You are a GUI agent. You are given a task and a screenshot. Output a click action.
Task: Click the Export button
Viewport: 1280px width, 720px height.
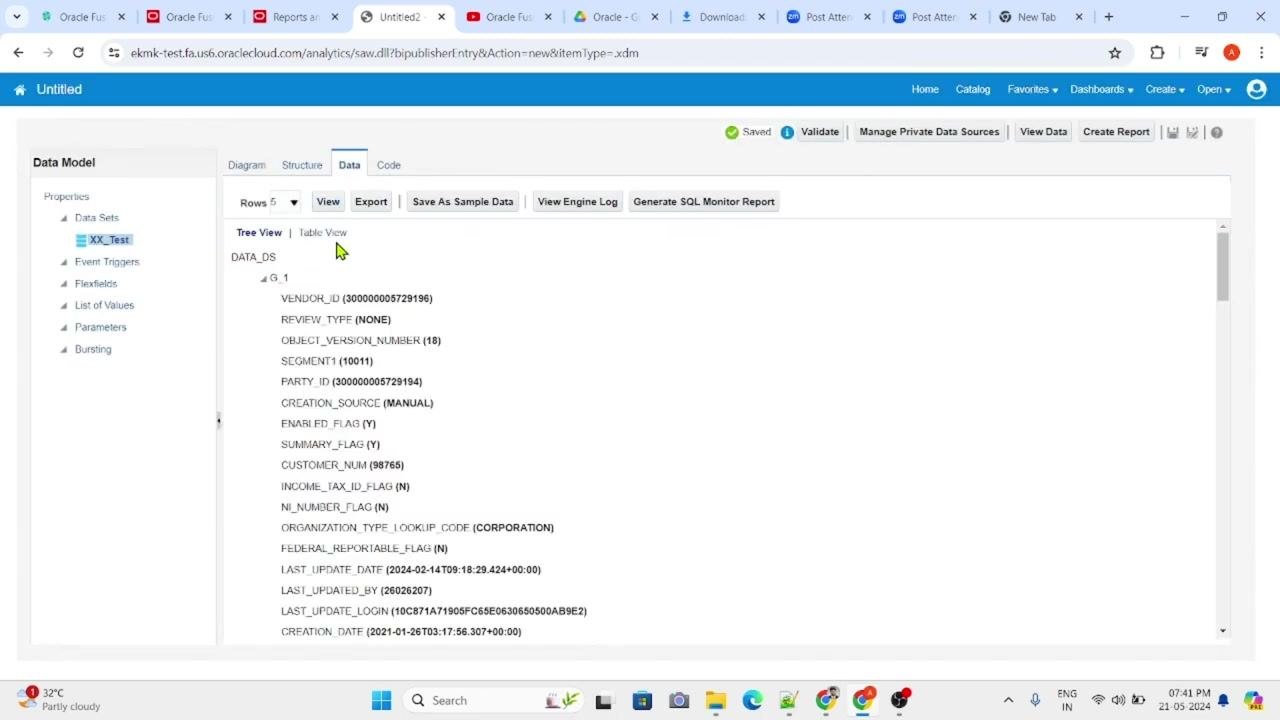tap(371, 202)
